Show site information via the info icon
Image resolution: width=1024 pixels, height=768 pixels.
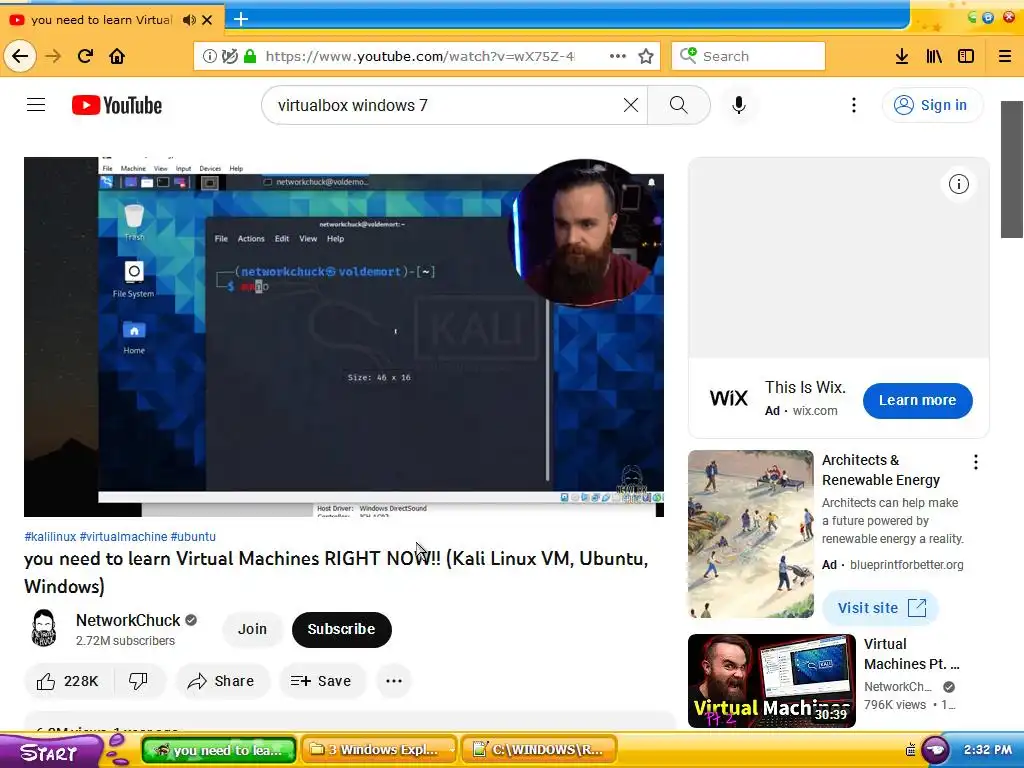tap(210, 56)
